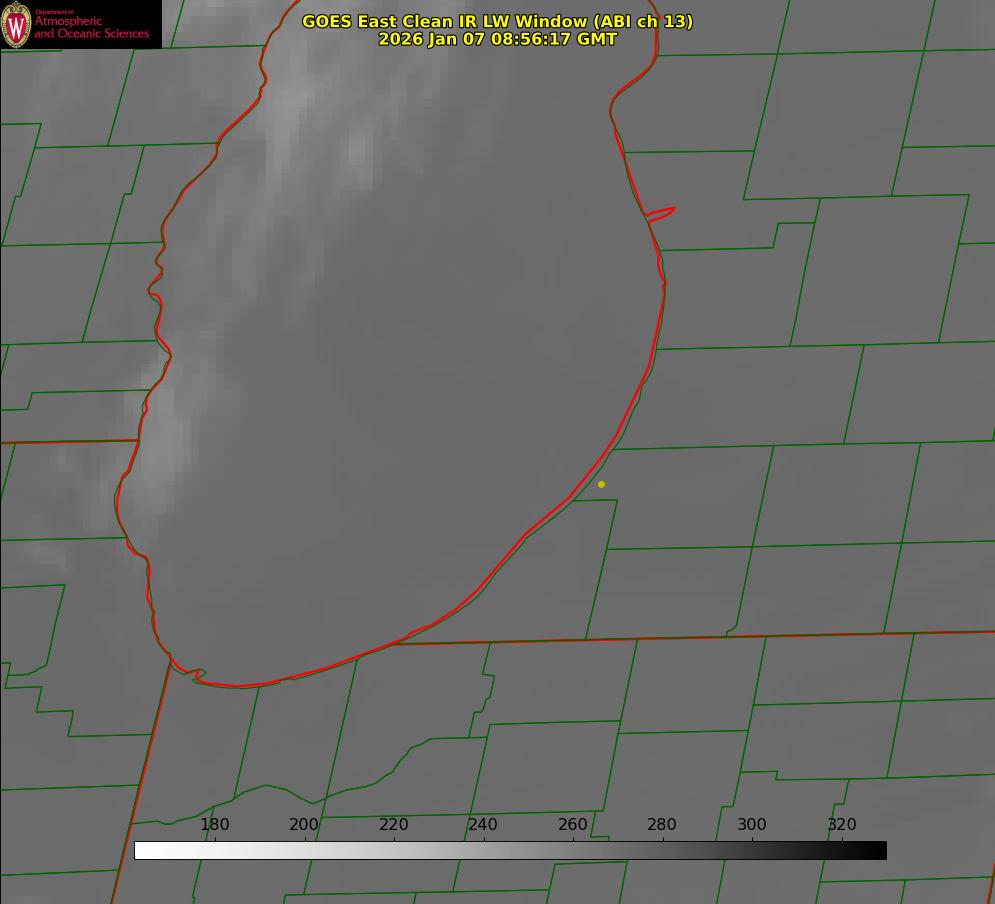
Task: Click the 180 colorbar label
Action: click(x=215, y=824)
